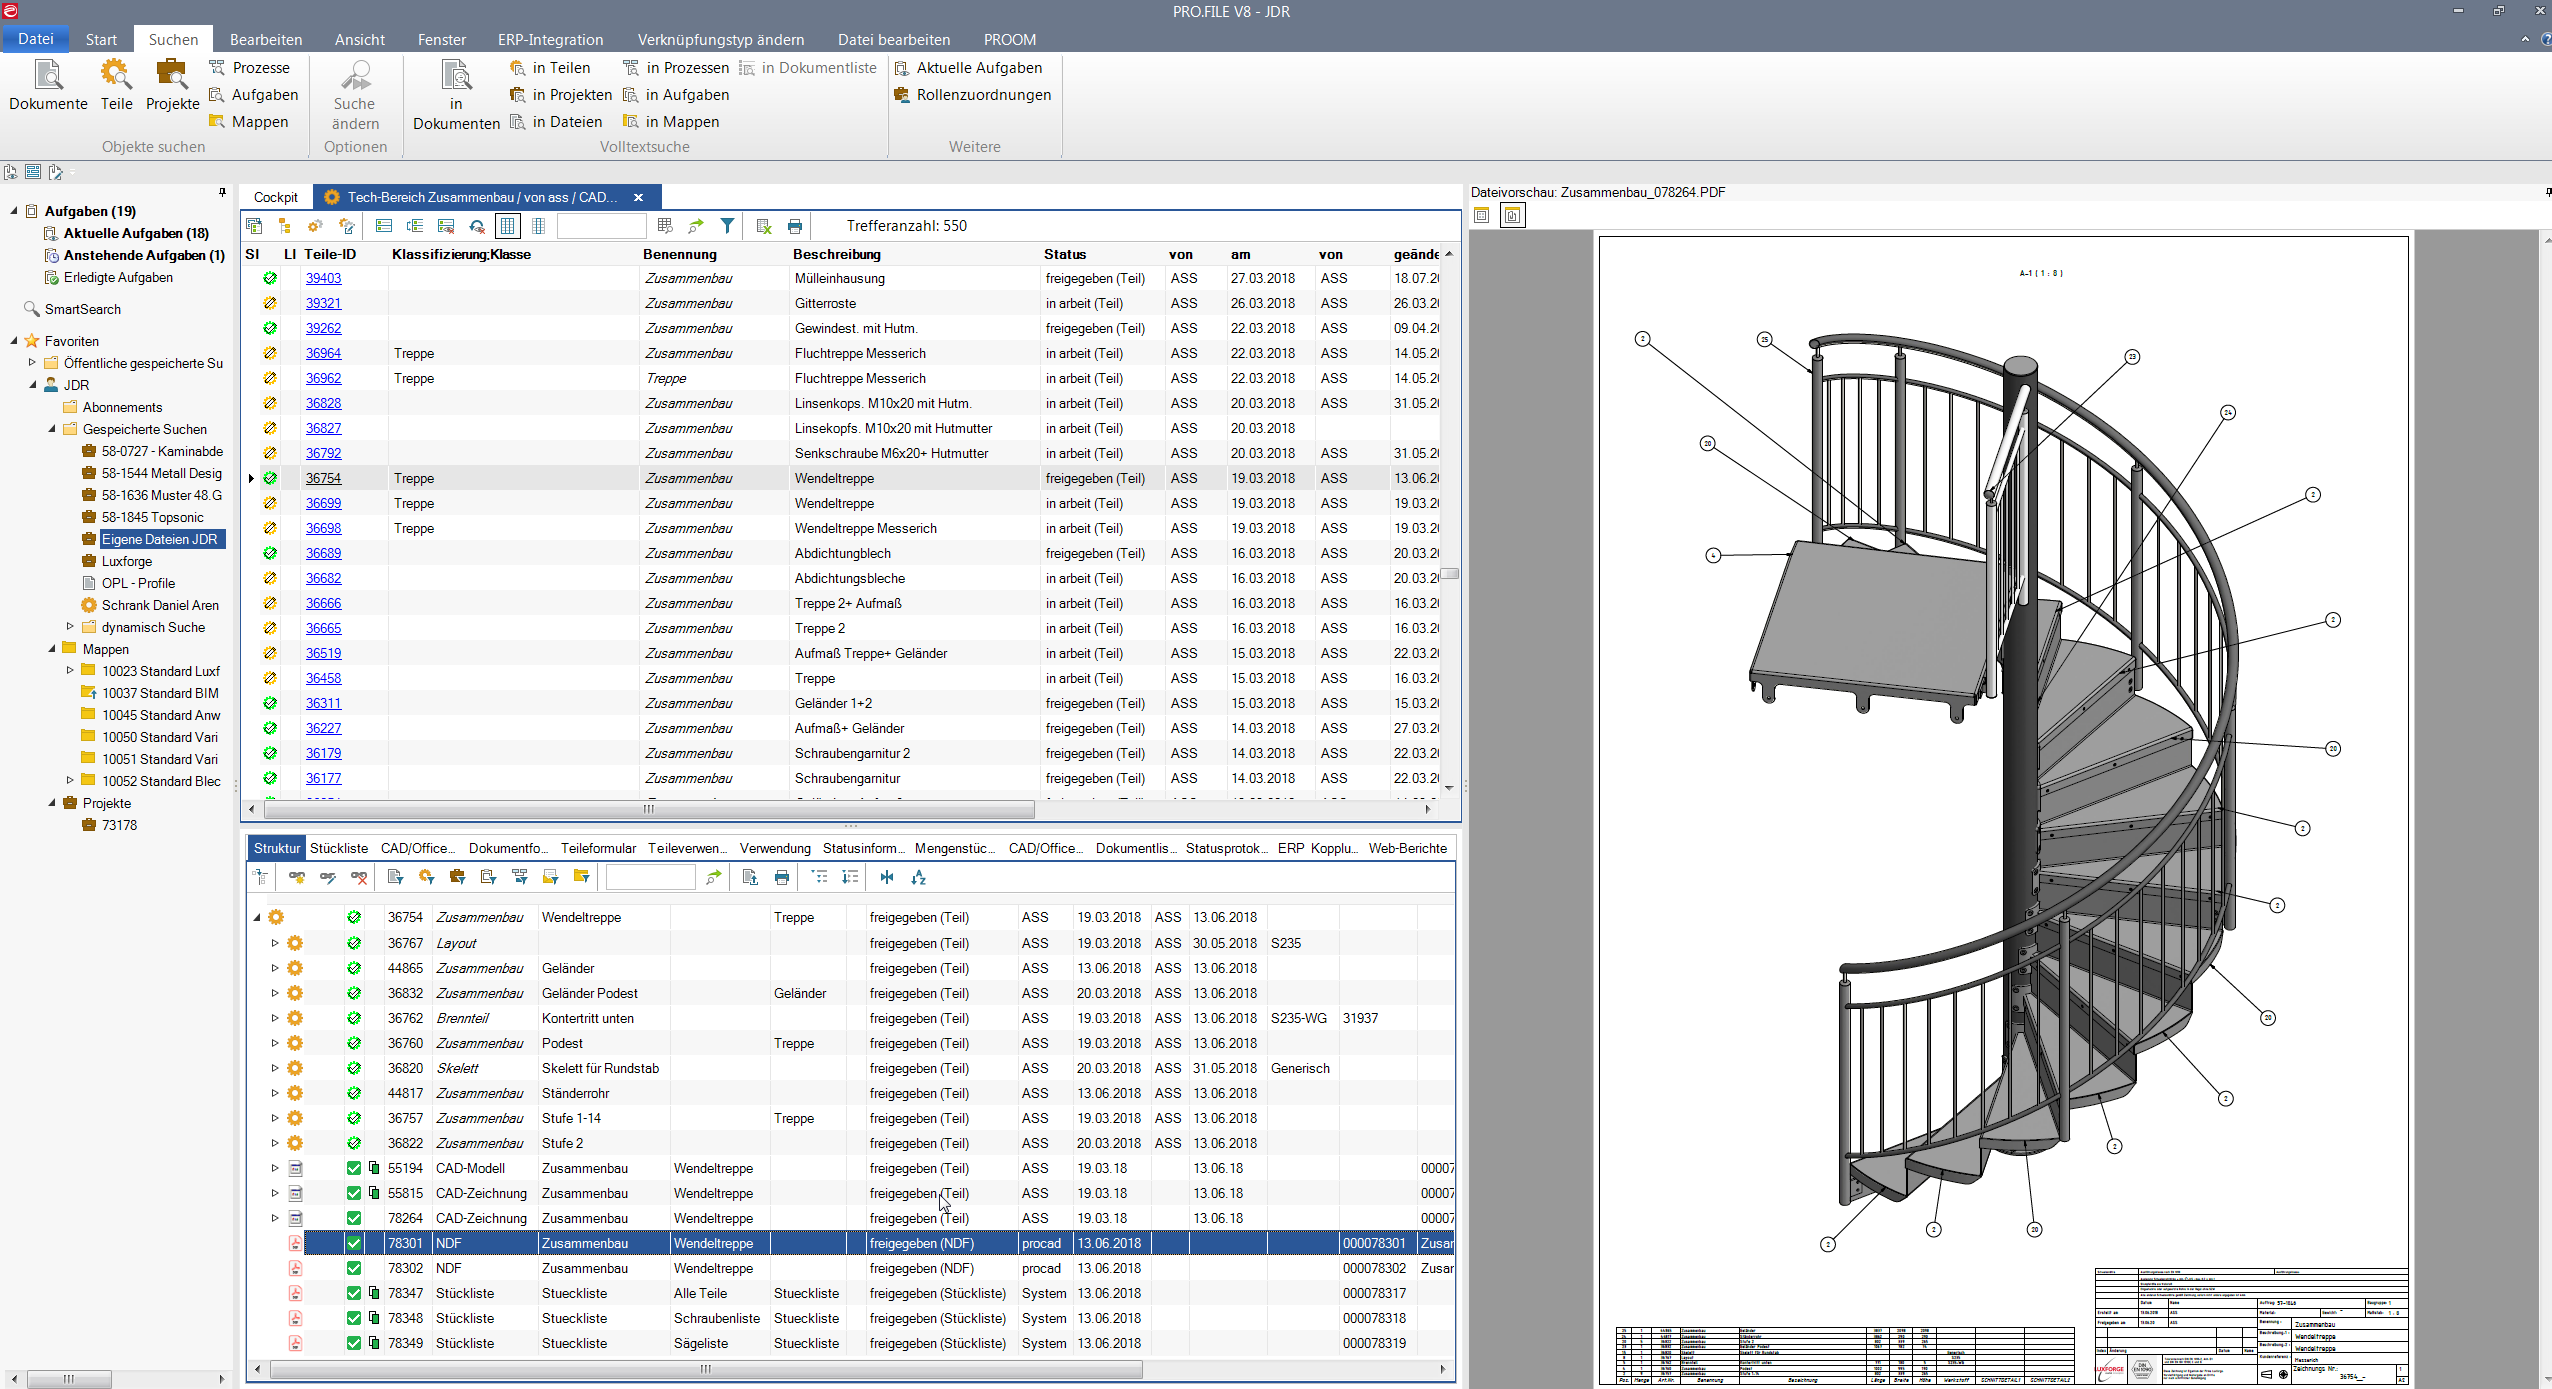Click the Struktur toolbar search input field
Viewport: 2552px width, 1389px height.
click(x=650, y=877)
